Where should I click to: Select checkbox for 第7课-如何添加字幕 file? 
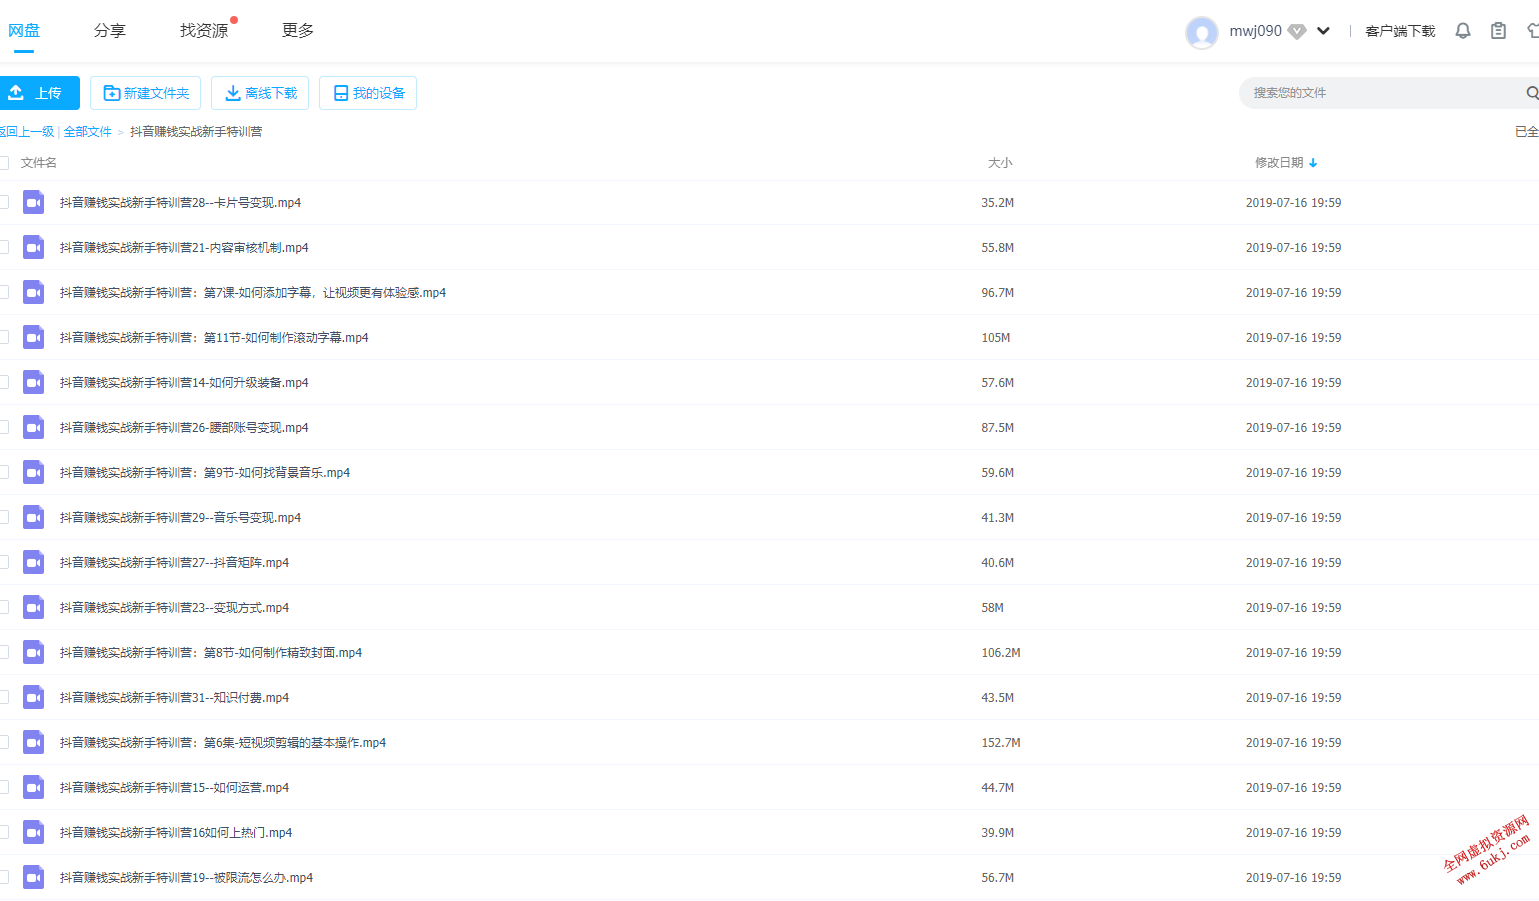pyautogui.click(x=4, y=292)
